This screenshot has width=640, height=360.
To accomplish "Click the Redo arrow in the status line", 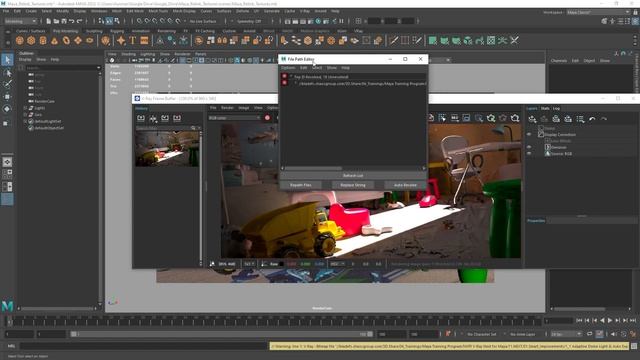I will click(x=79, y=21).
